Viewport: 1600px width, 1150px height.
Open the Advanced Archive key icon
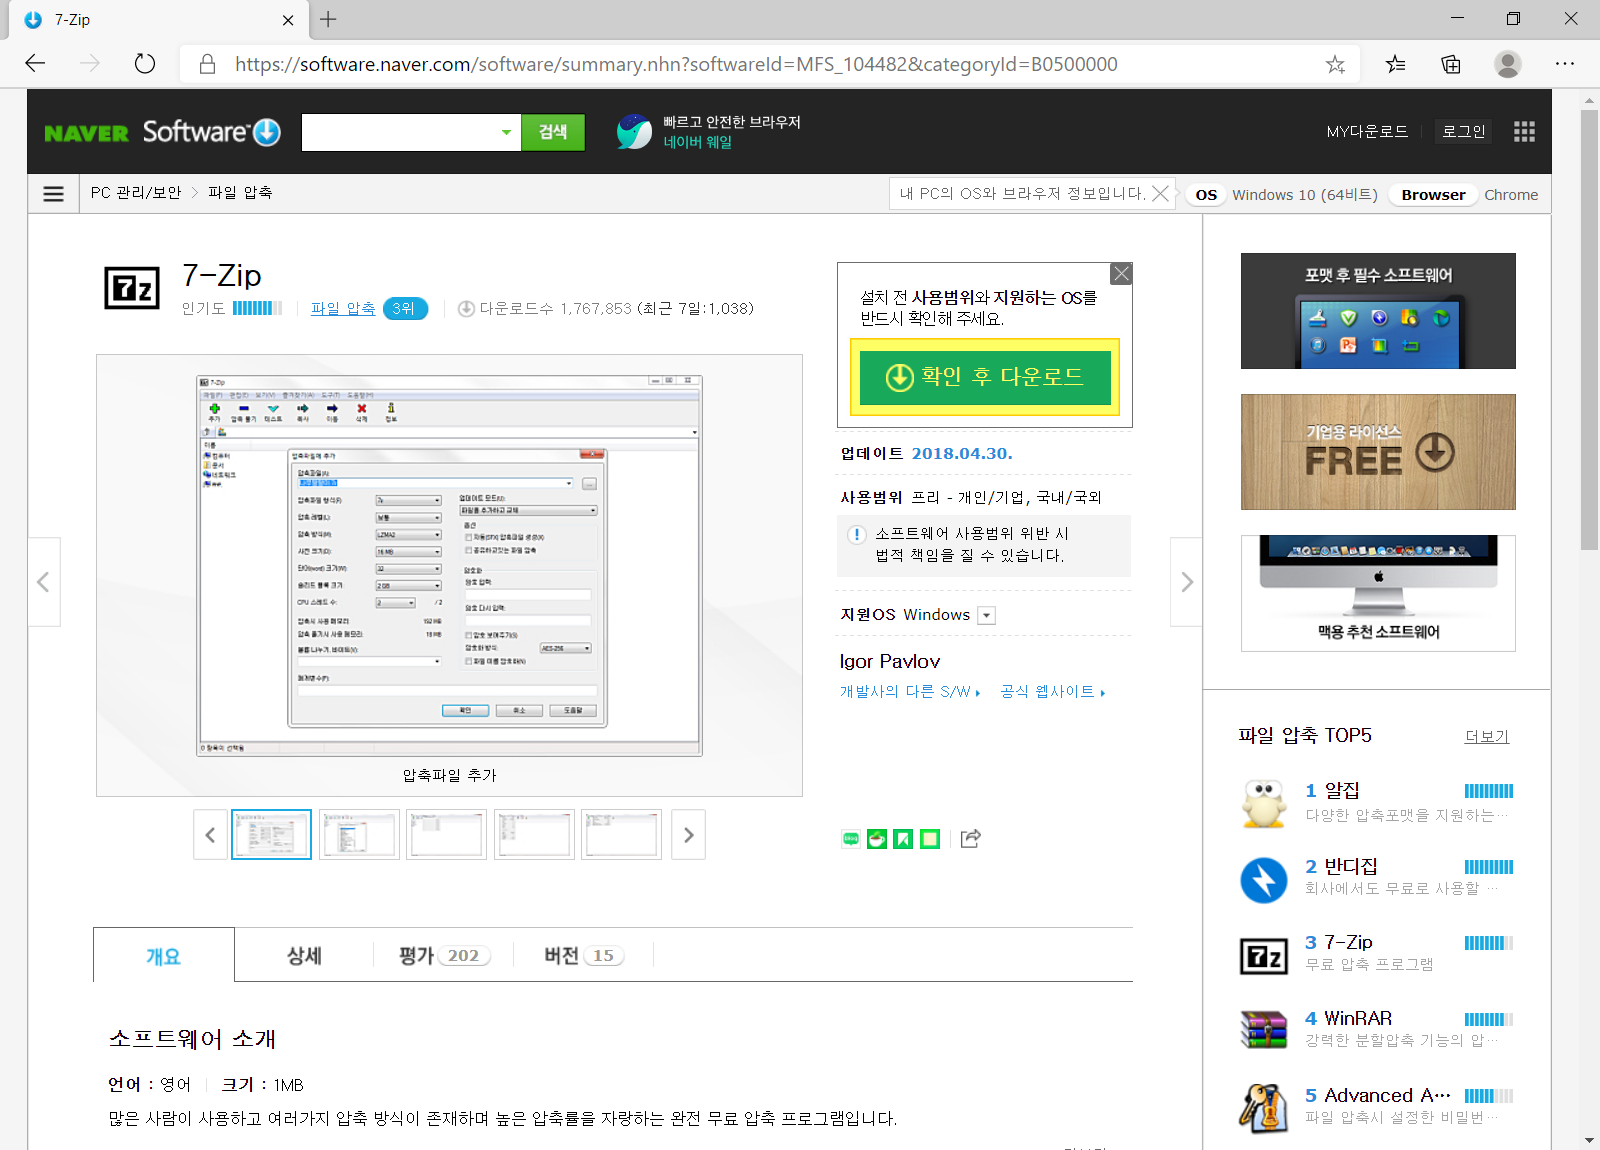pos(1264,1107)
